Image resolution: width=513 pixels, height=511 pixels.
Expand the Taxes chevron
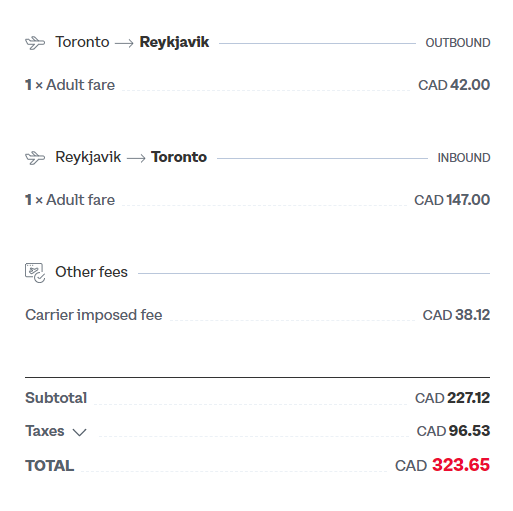click(x=80, y=432)
